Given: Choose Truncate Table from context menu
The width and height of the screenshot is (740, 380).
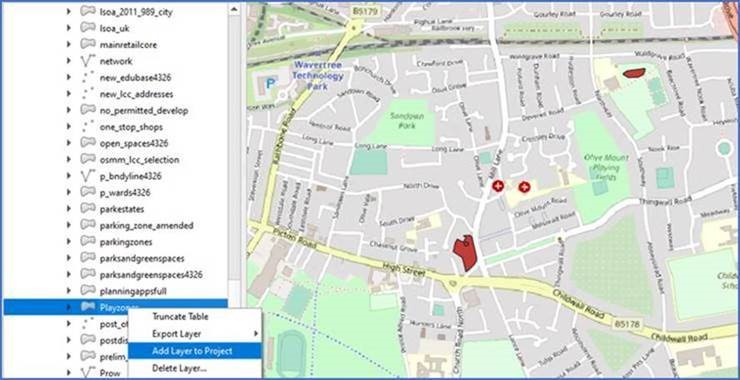Looking at the screenshot, I should tap(194, 317).
